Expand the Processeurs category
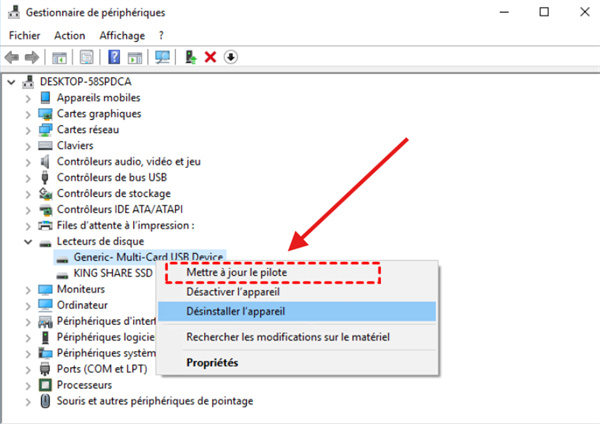Image resolution: width=600 pixels, height=424 pixels. click(28, 386)
